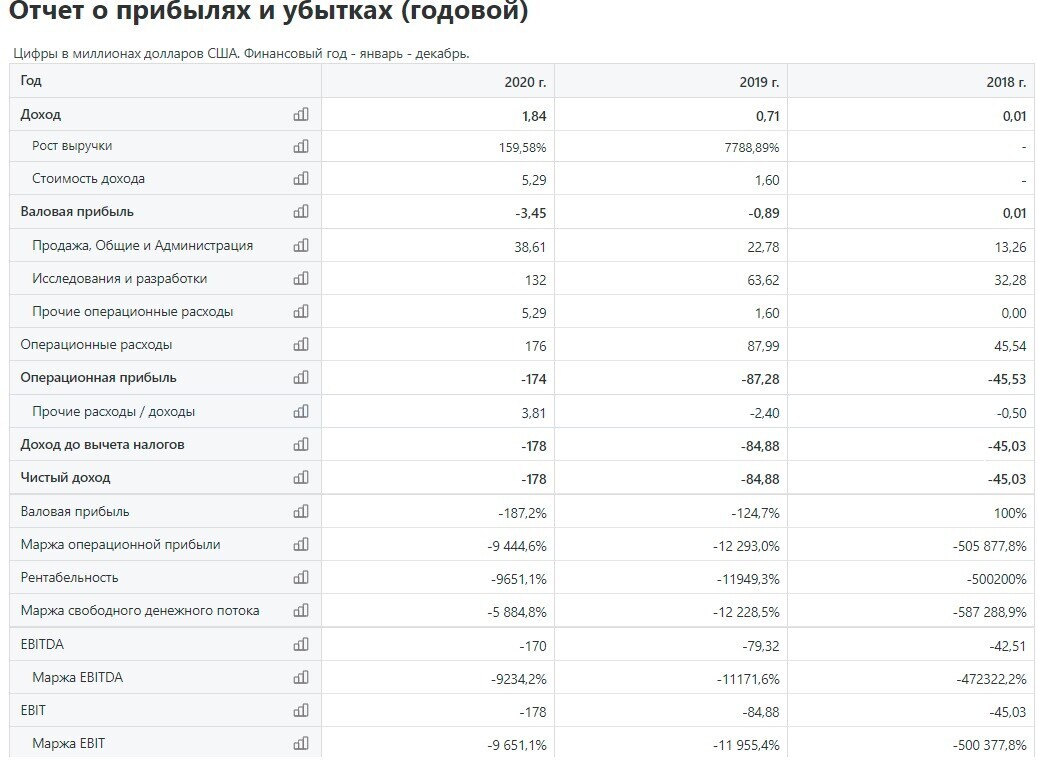This screenshot has height=766, width=1038.
Task: Click EBITDA 2019 value -79,32
Action: tap(761, 646)
